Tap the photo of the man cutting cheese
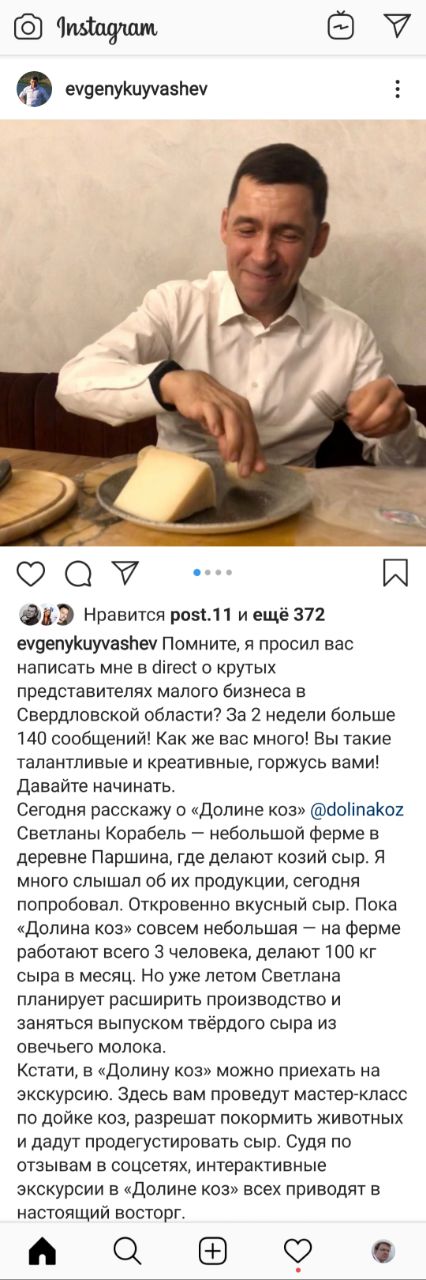The image size is (426, 1280). pos(213,333)
